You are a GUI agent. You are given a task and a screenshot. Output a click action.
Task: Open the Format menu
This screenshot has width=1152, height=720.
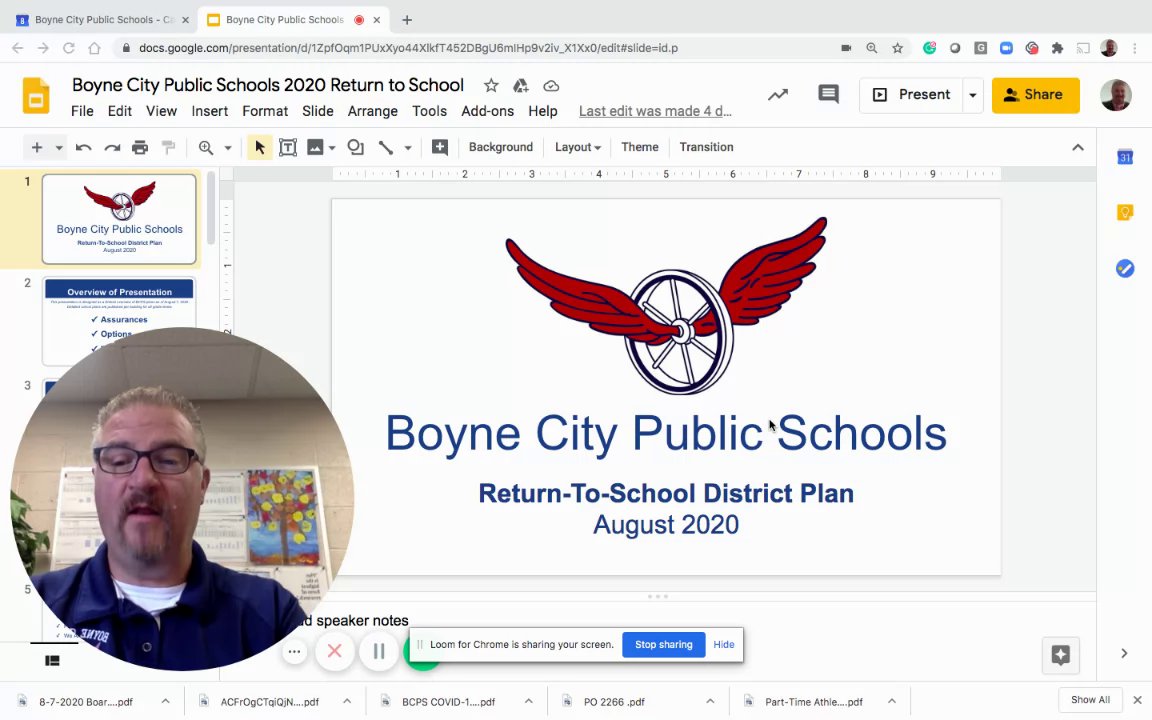(265, 111)
